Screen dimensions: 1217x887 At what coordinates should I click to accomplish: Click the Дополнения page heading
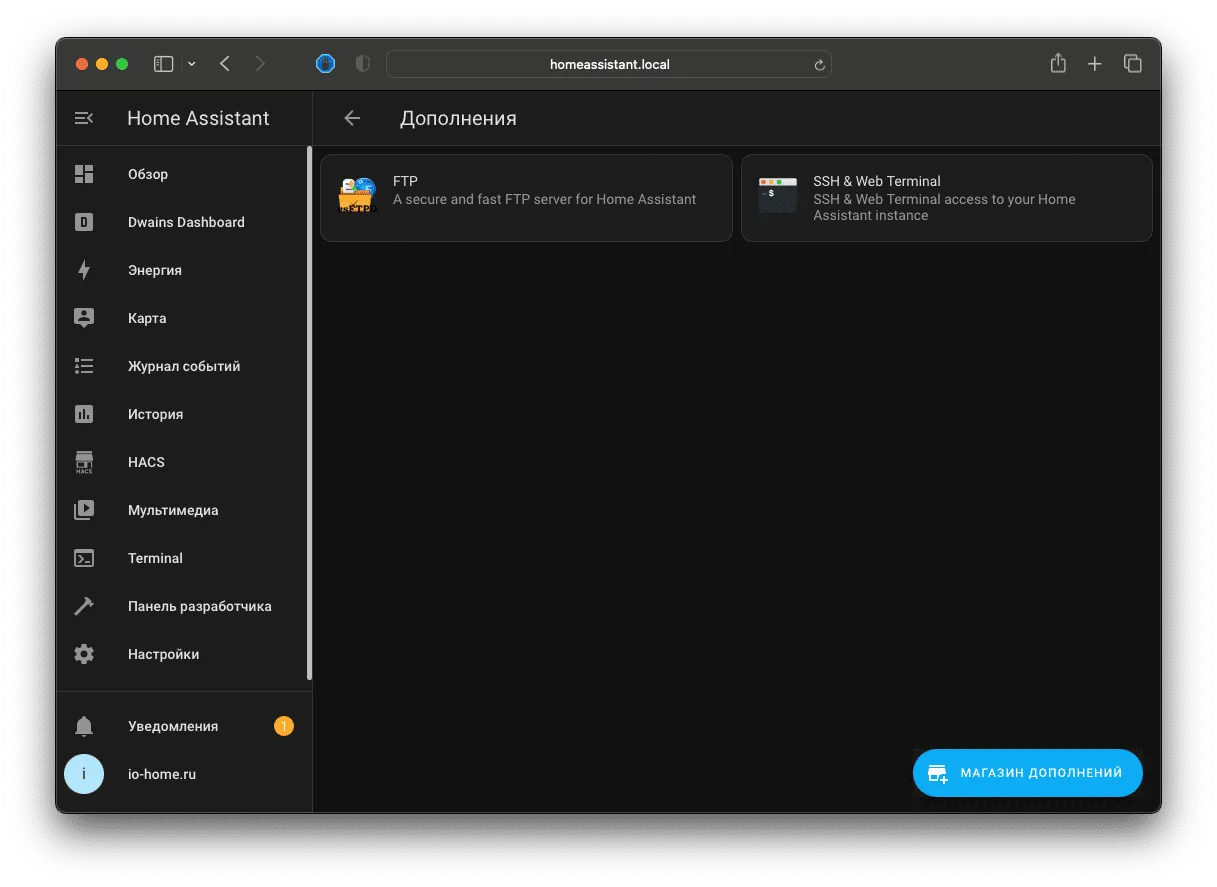458,118
